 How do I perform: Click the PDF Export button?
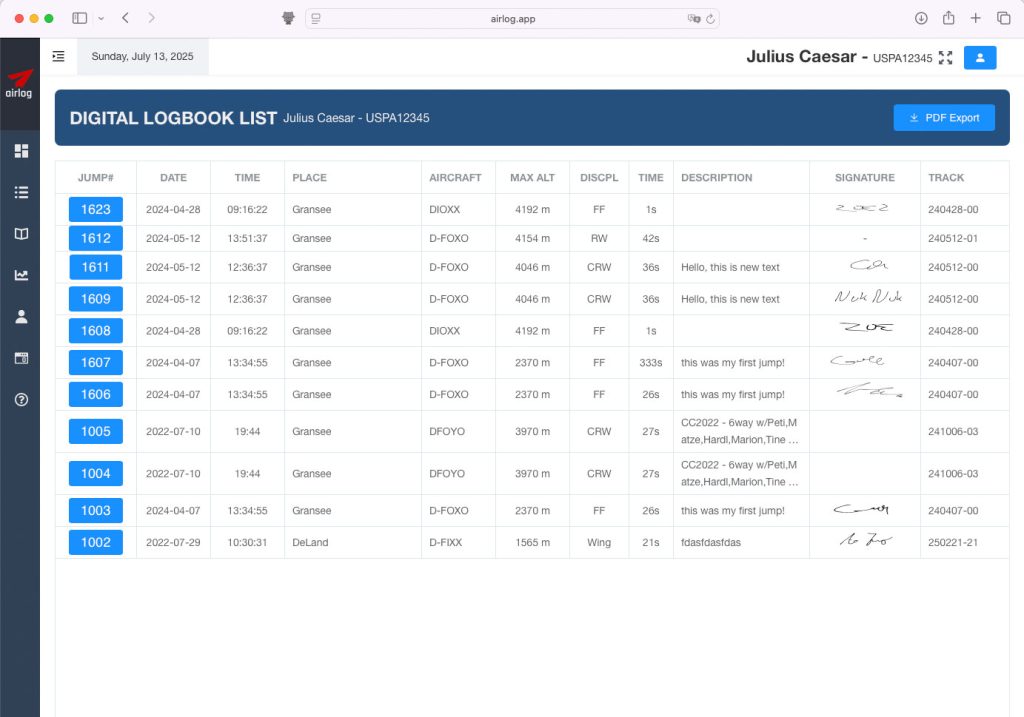tap(944, 118)
